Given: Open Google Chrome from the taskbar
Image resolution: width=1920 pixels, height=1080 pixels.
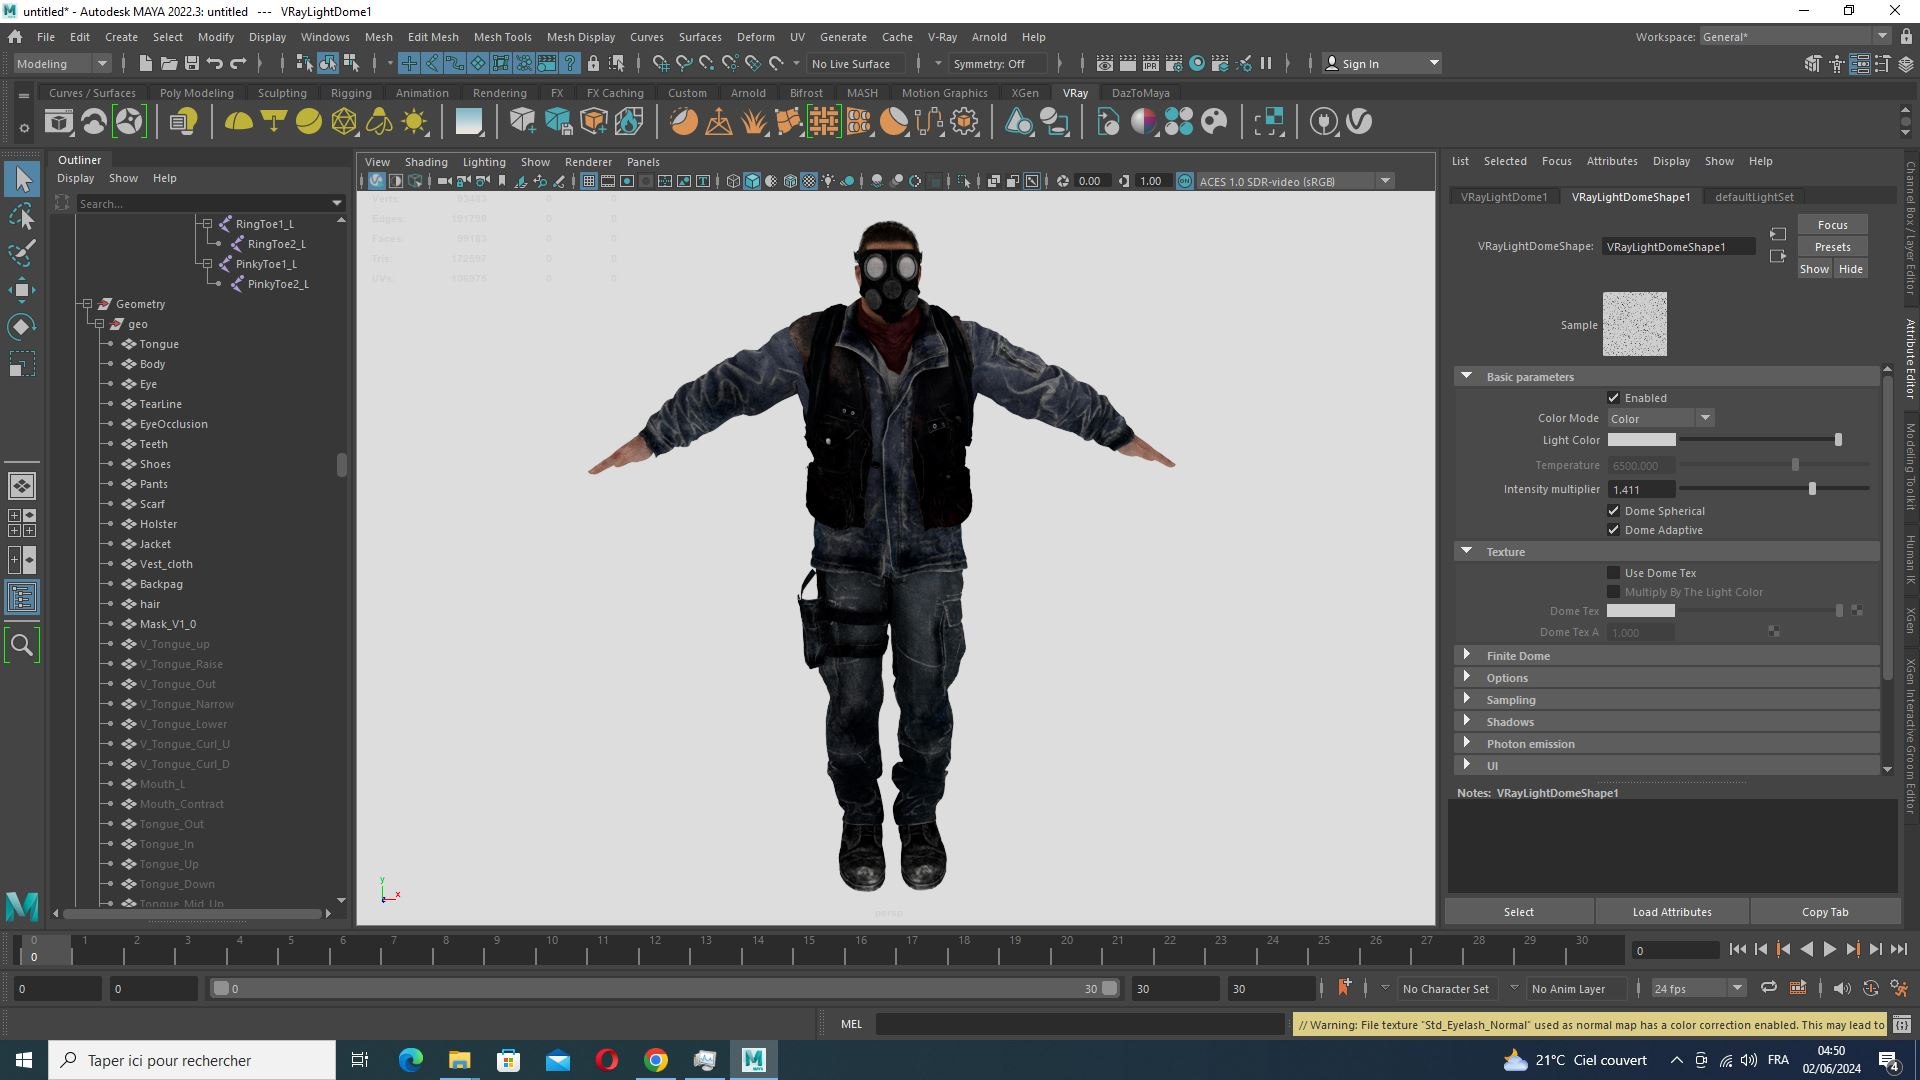Looking at the screenshot, I should (x=656, y=1060).
